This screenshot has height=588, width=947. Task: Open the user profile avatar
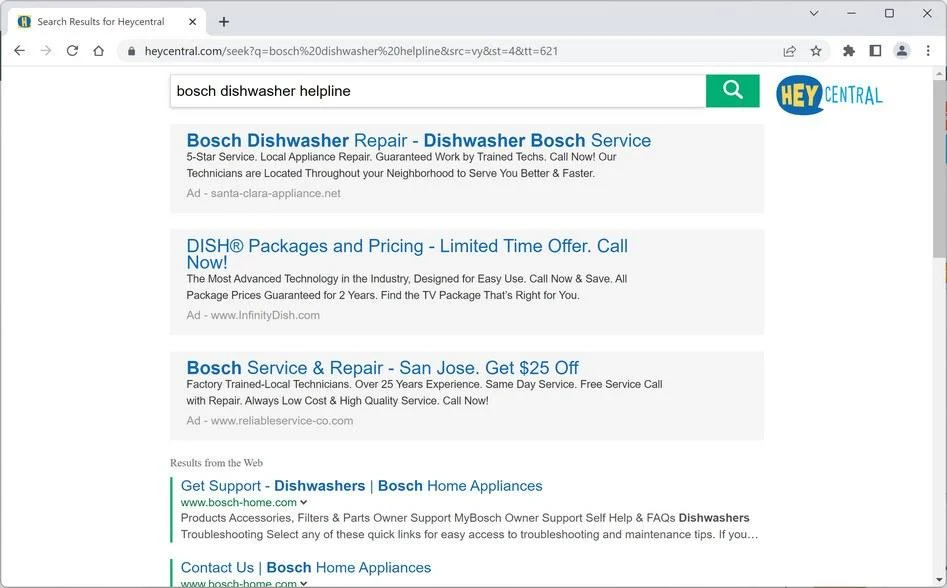pyautogui.click(x=902, y=51)
